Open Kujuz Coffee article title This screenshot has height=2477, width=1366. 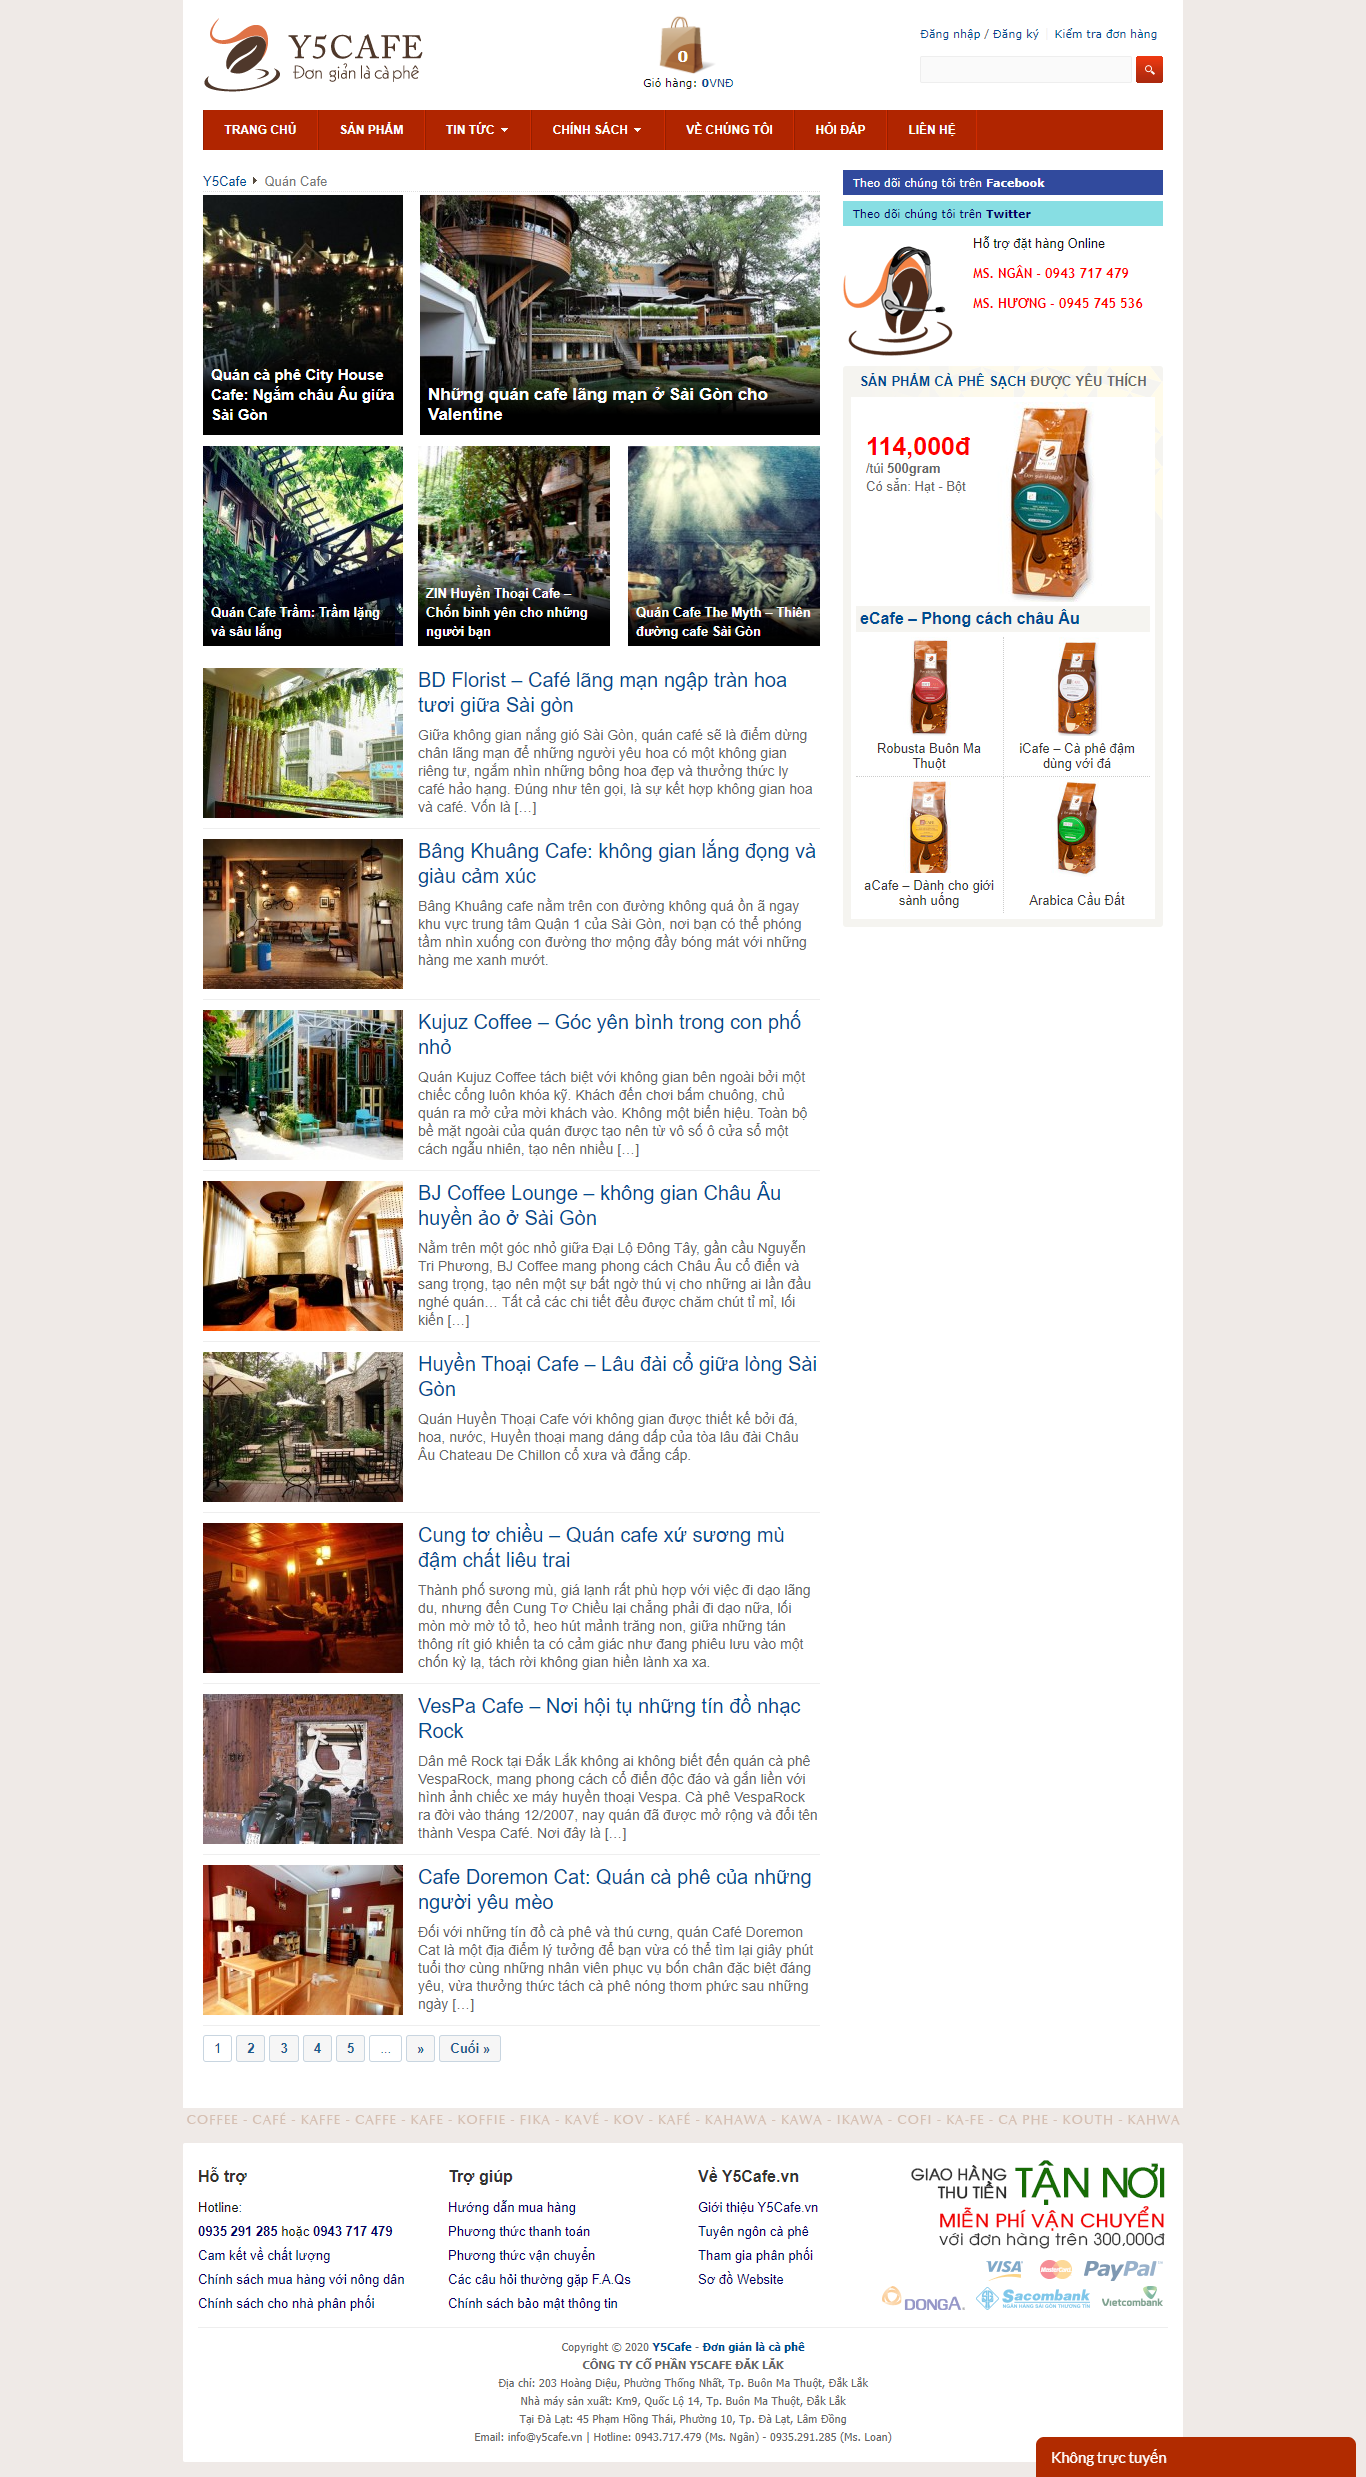pyautogui.click(x=610, y=1034)
